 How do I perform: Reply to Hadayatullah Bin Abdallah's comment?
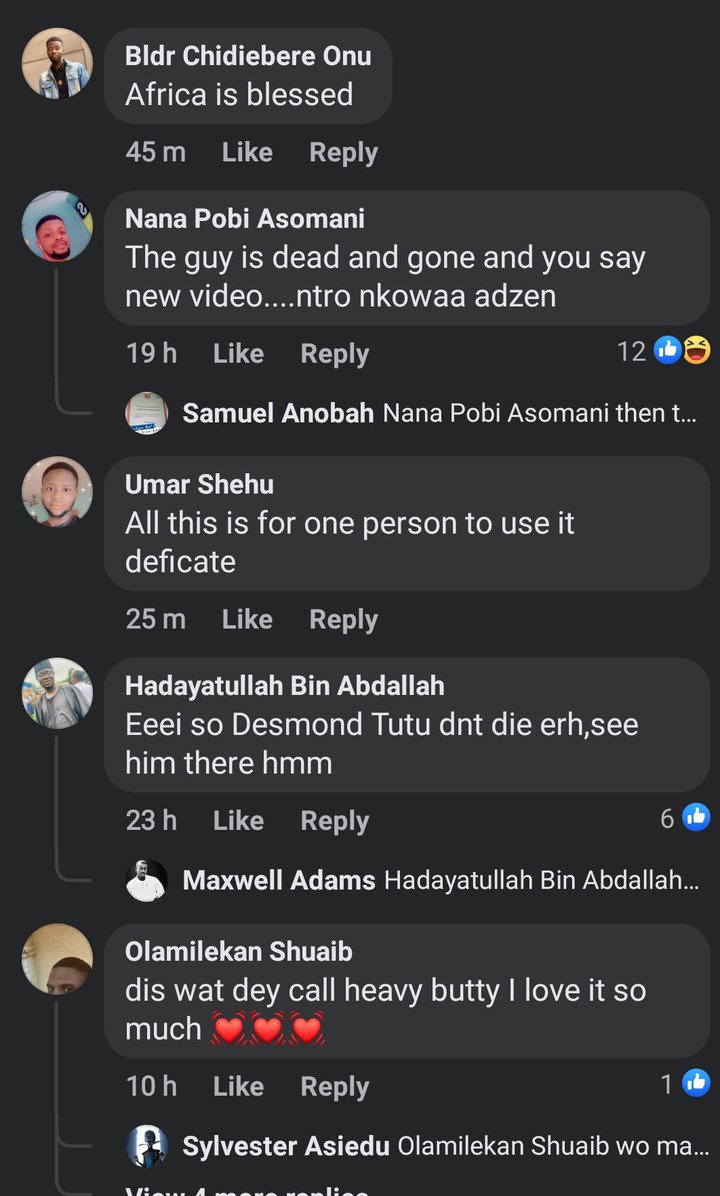335,820
